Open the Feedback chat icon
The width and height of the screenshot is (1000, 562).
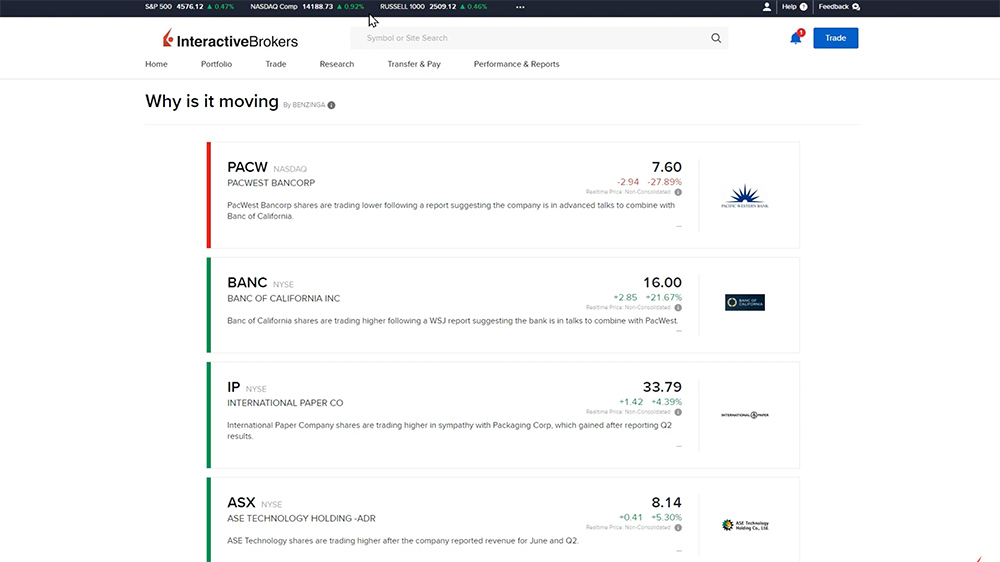[x=856, y=7]
